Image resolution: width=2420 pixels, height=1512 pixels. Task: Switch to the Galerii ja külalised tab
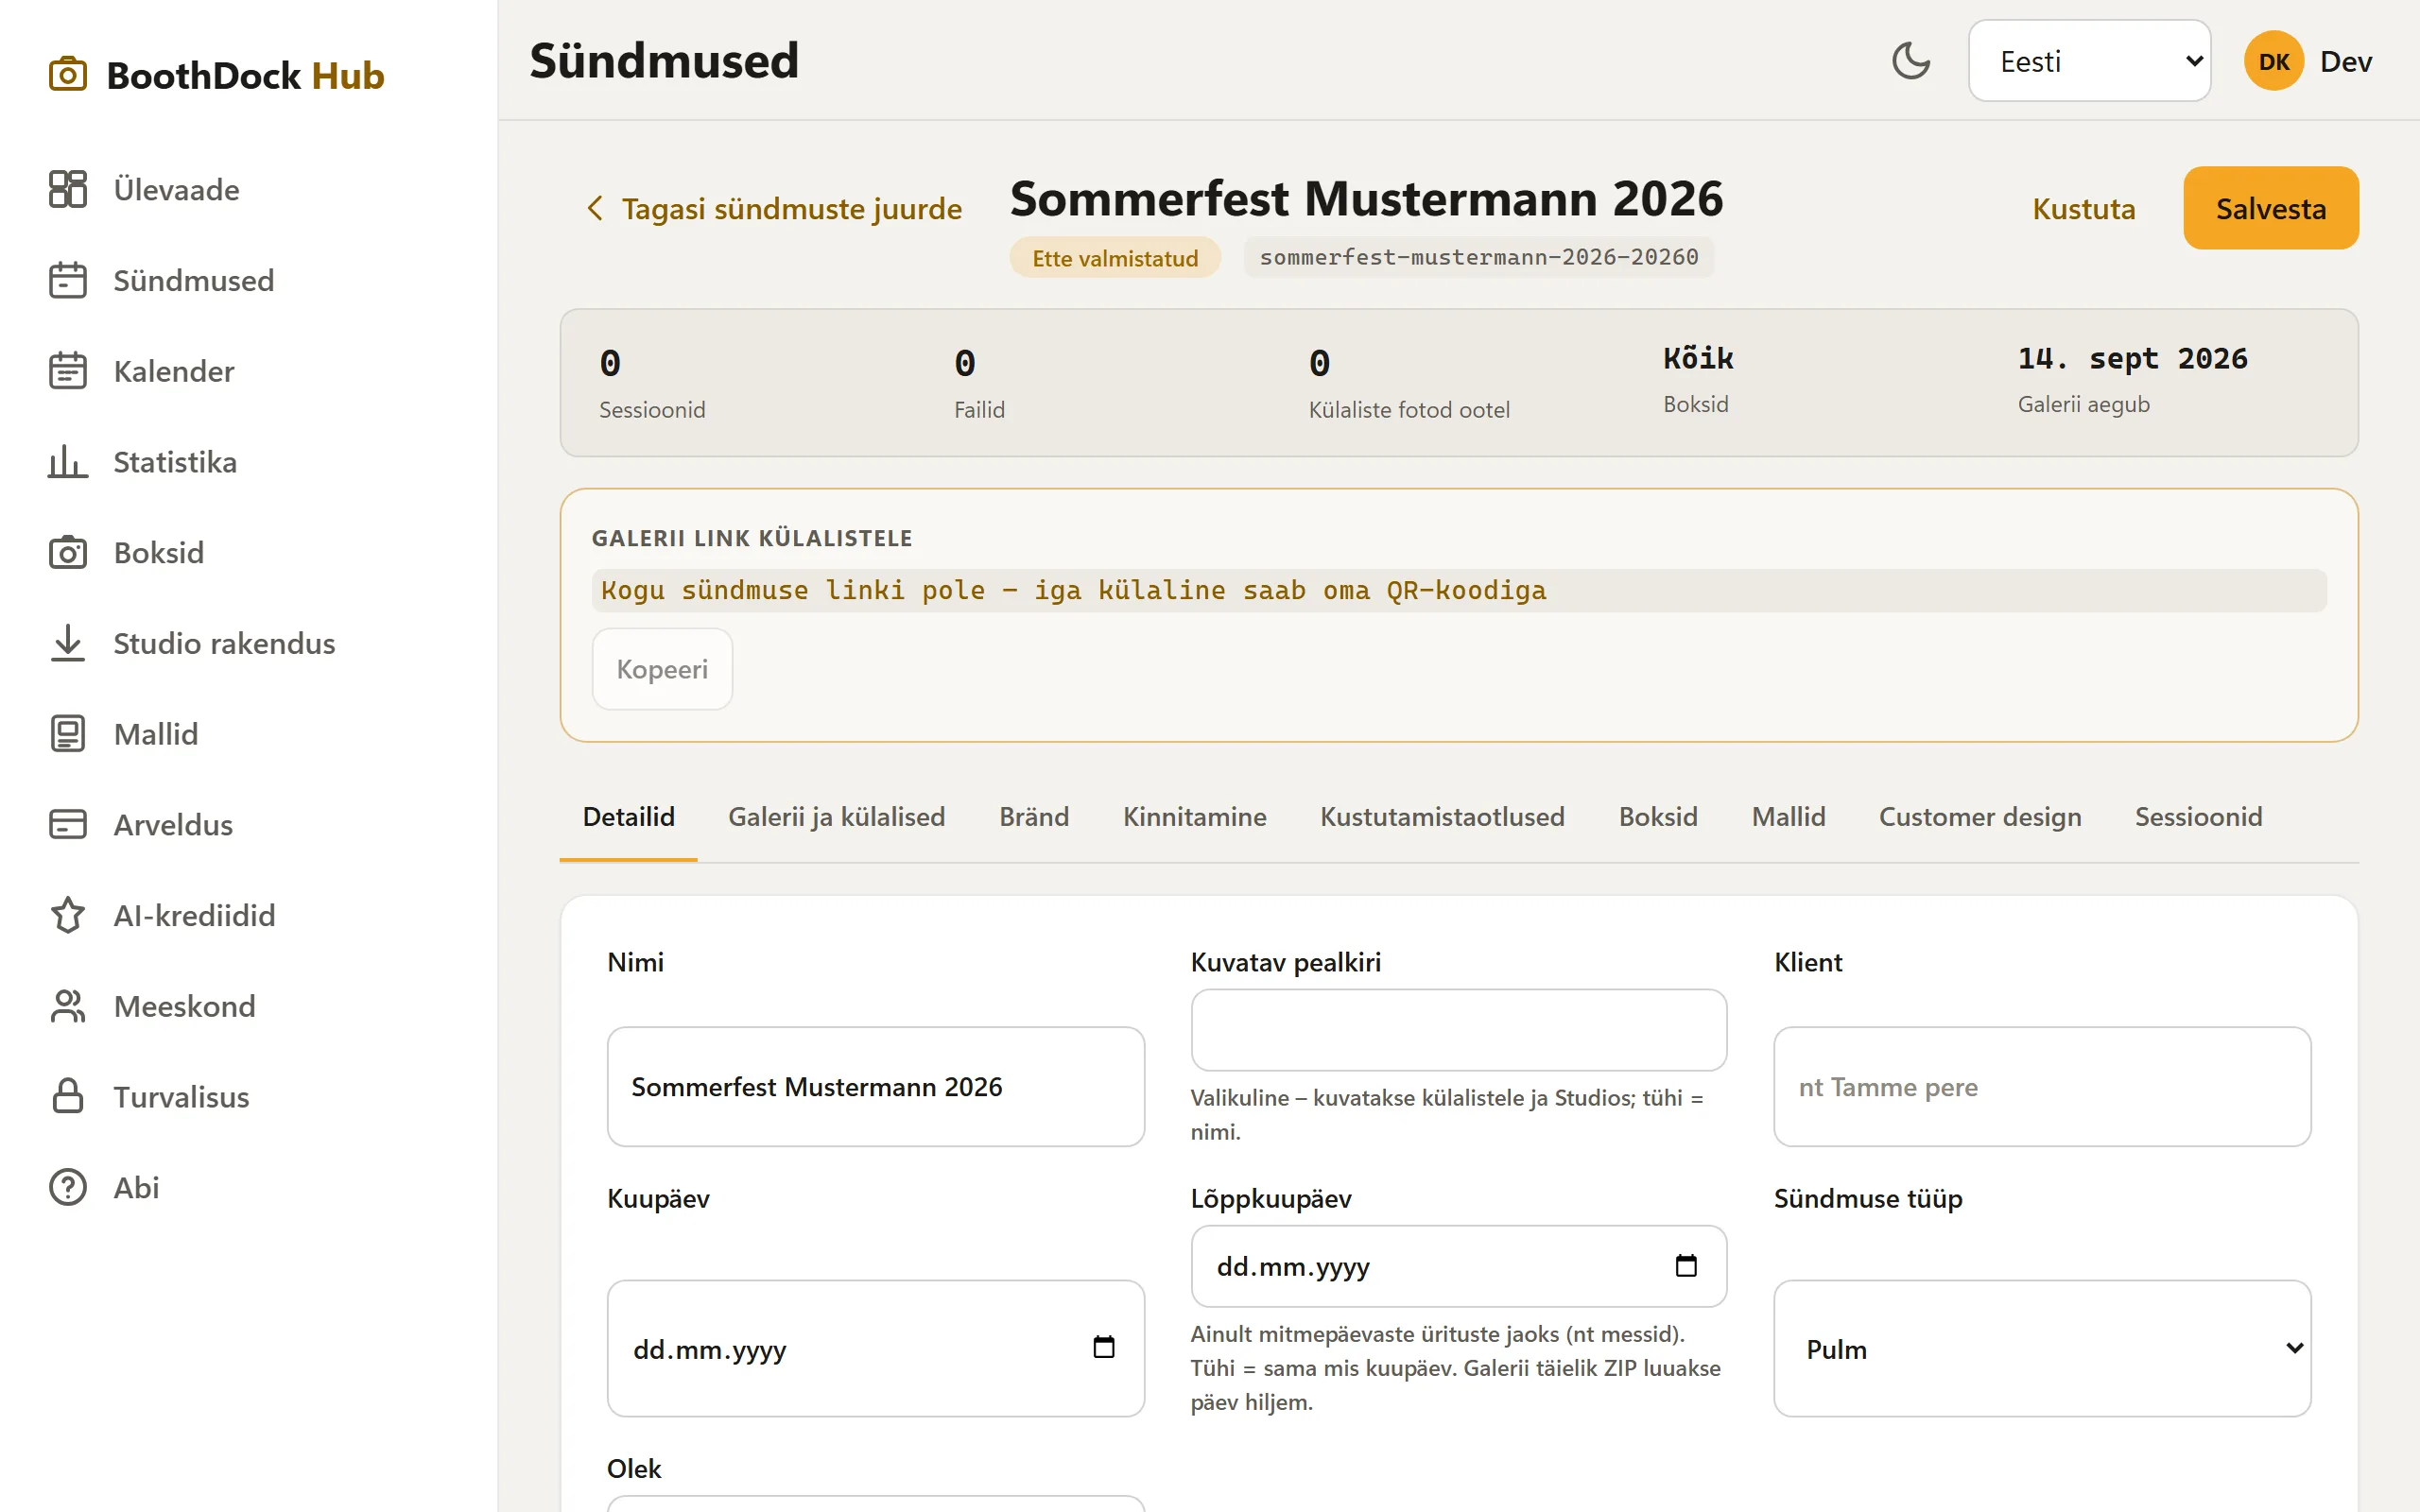836,817
